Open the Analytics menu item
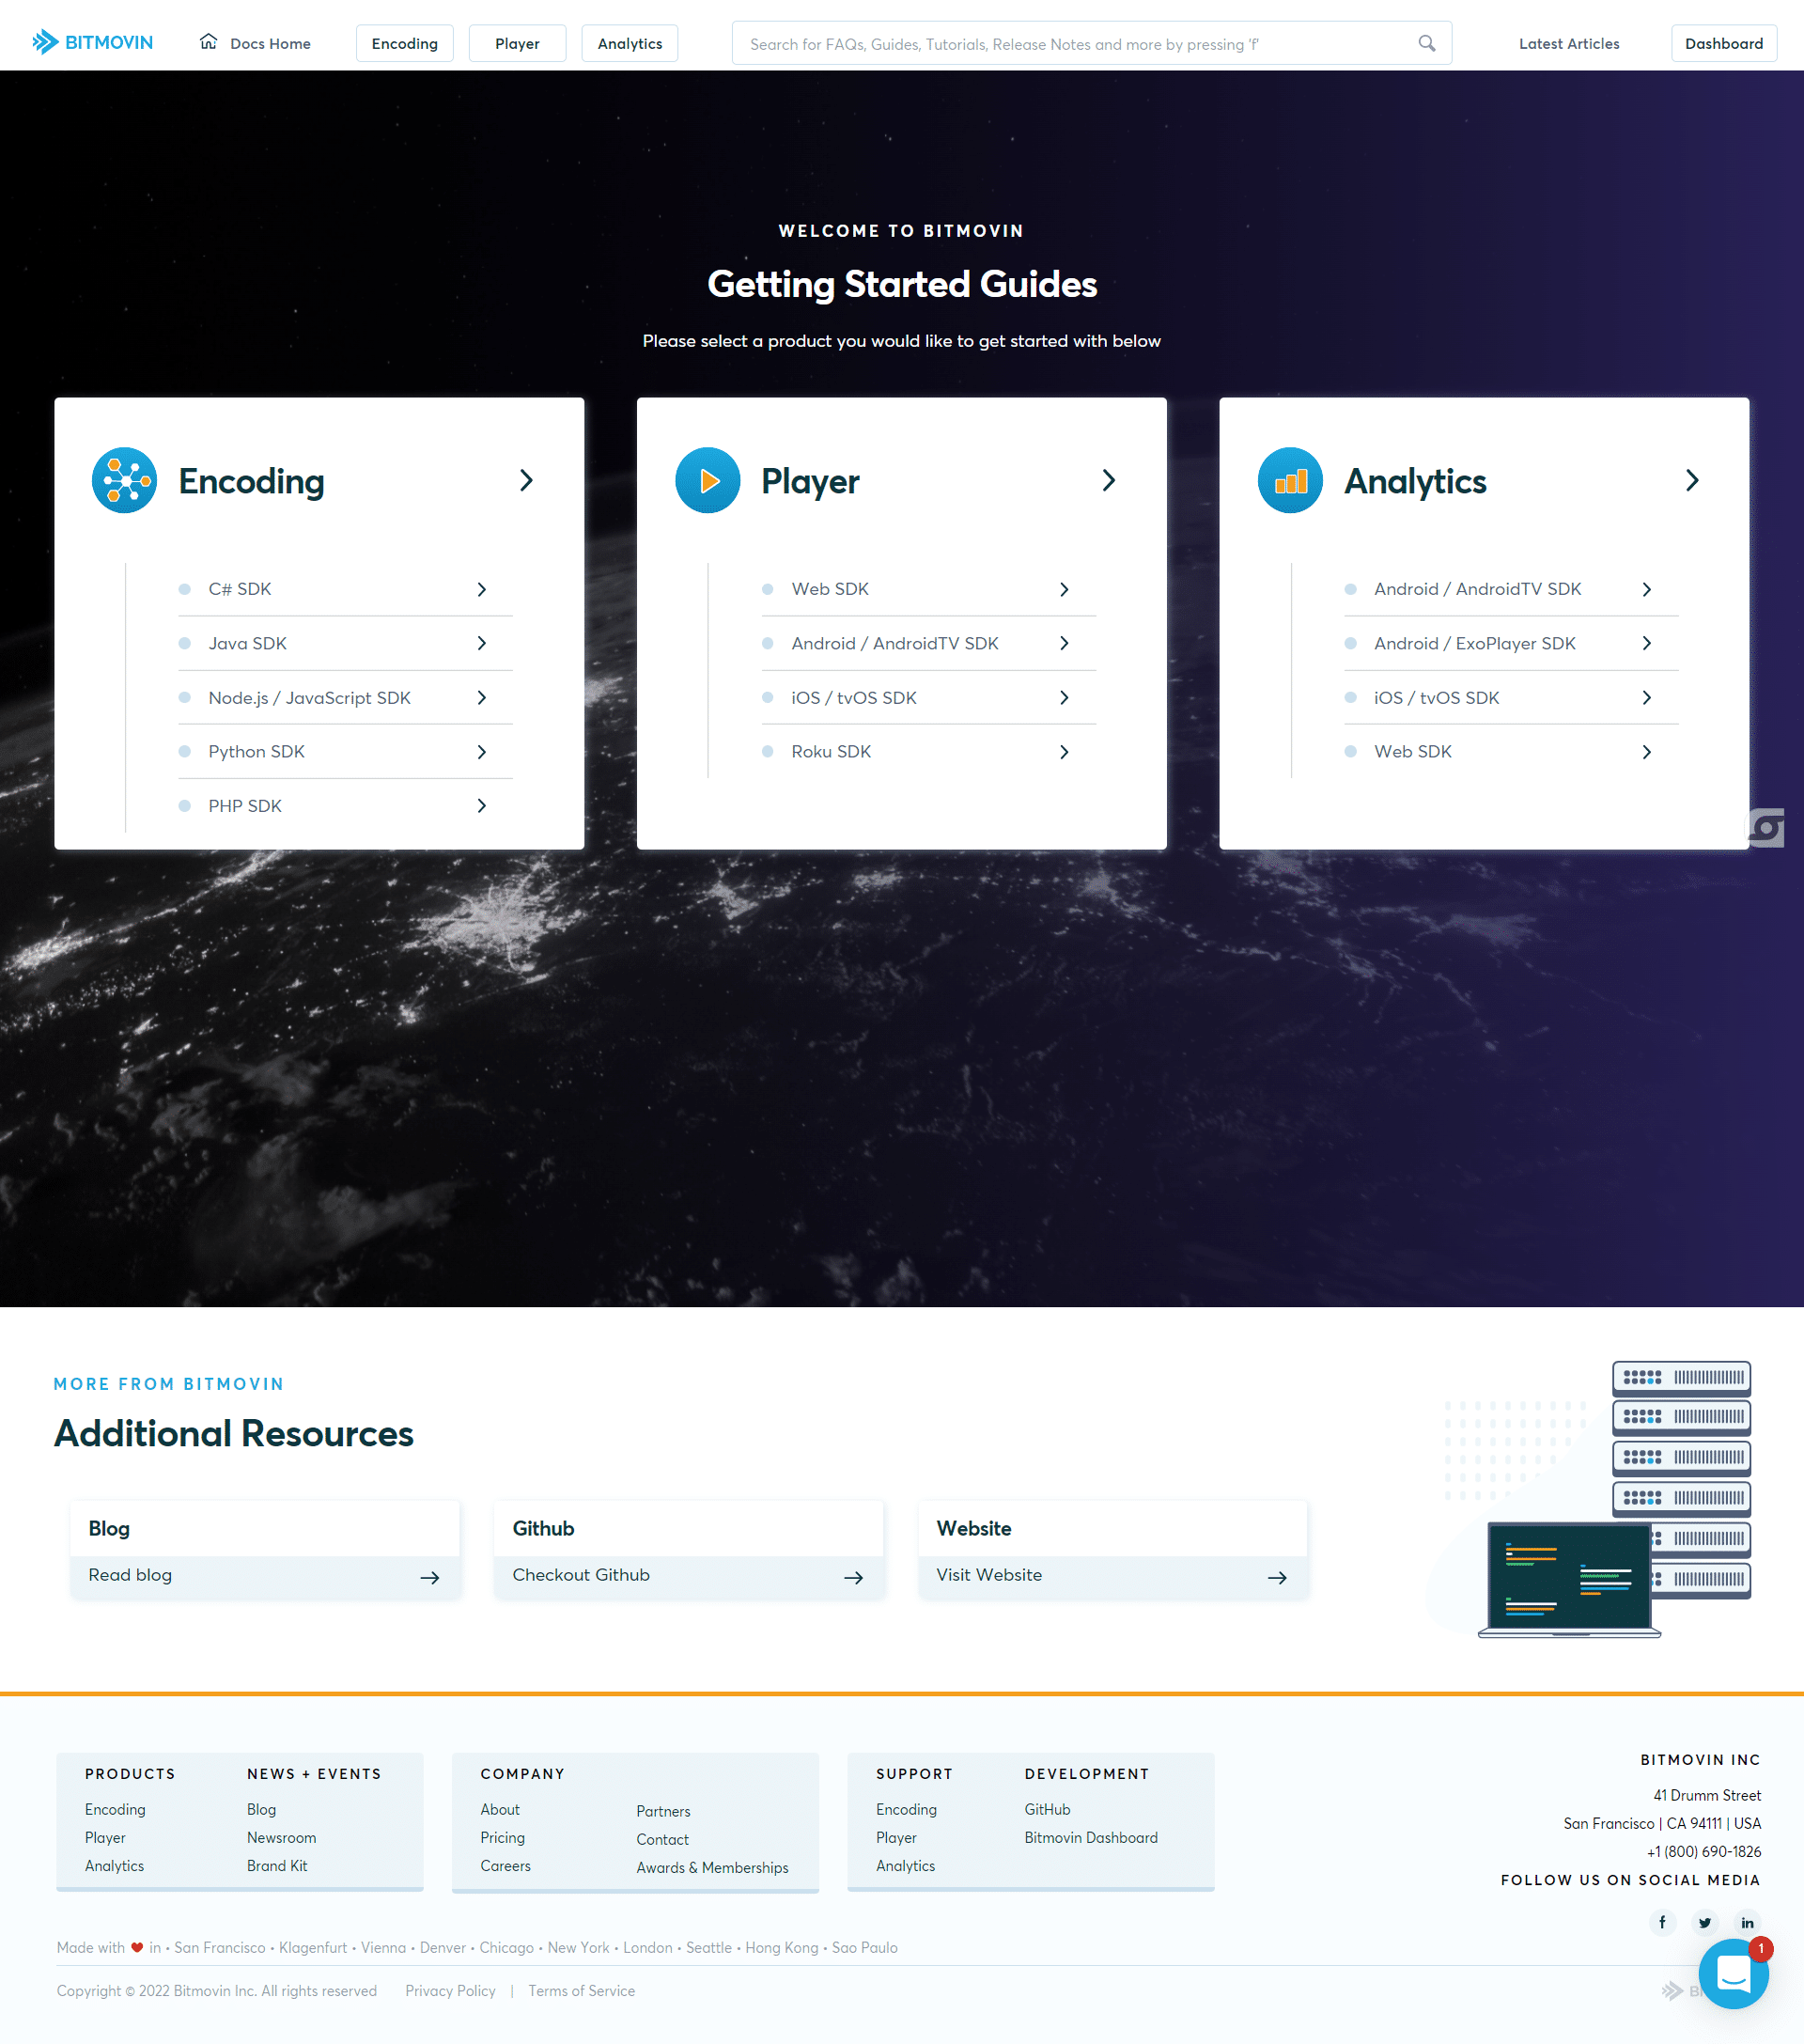 [629, 43]
